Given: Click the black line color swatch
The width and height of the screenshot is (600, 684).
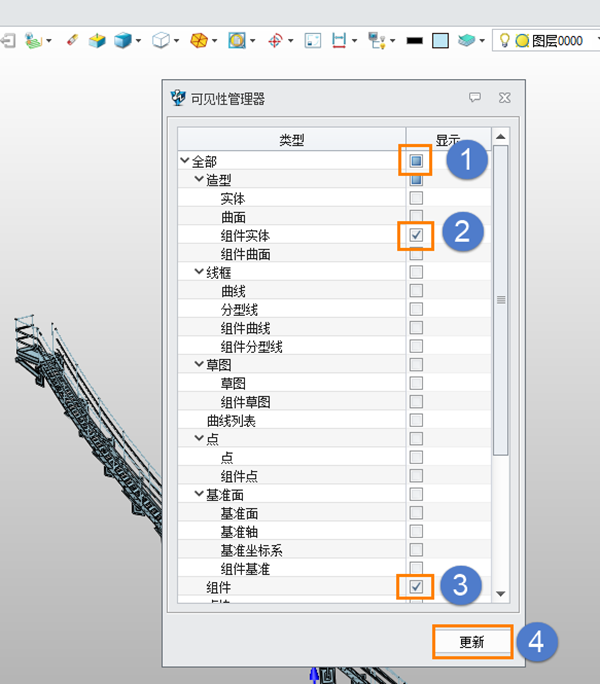Looking at the screenshot, I should coord(415,41).
